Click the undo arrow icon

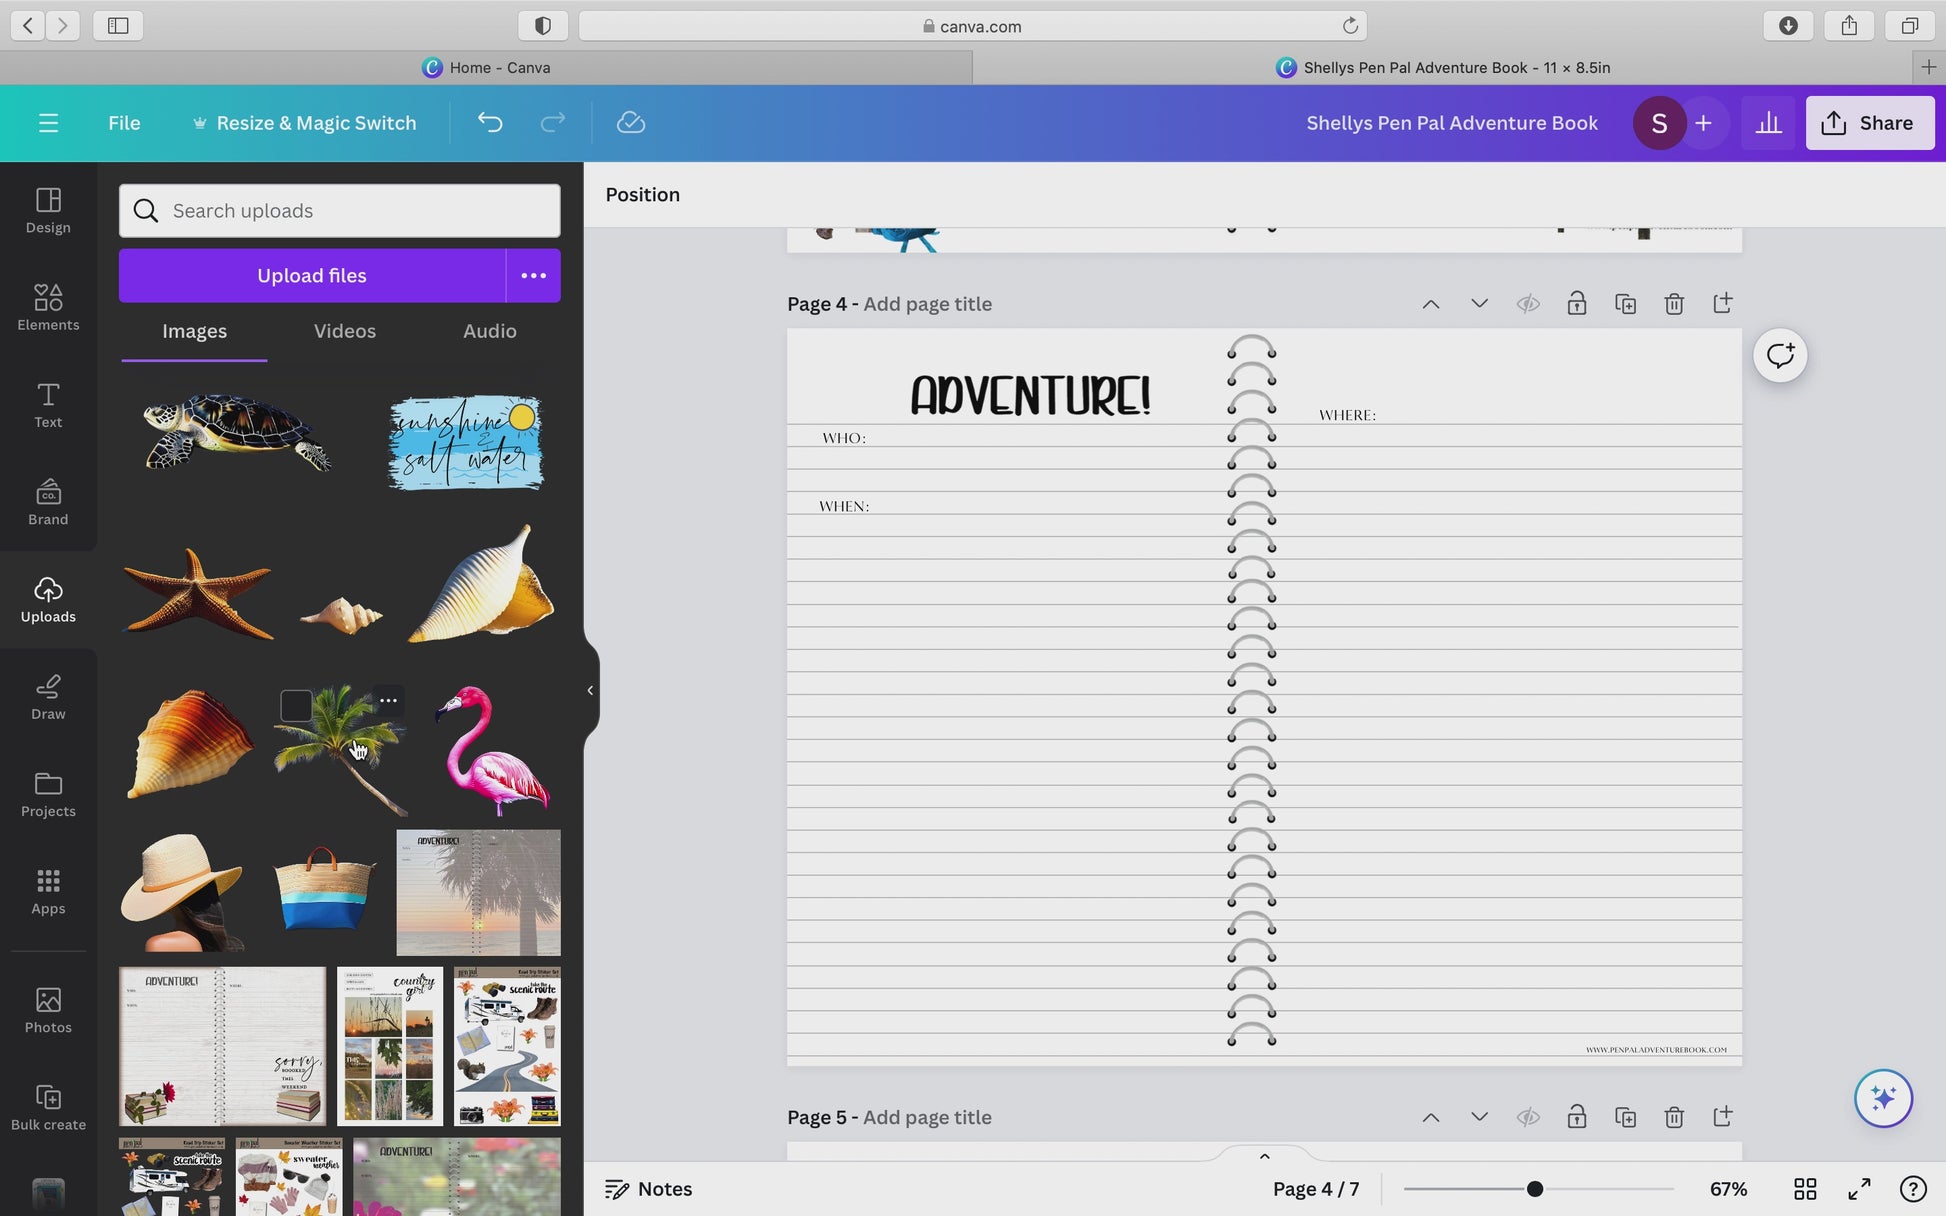click(490, 123)
